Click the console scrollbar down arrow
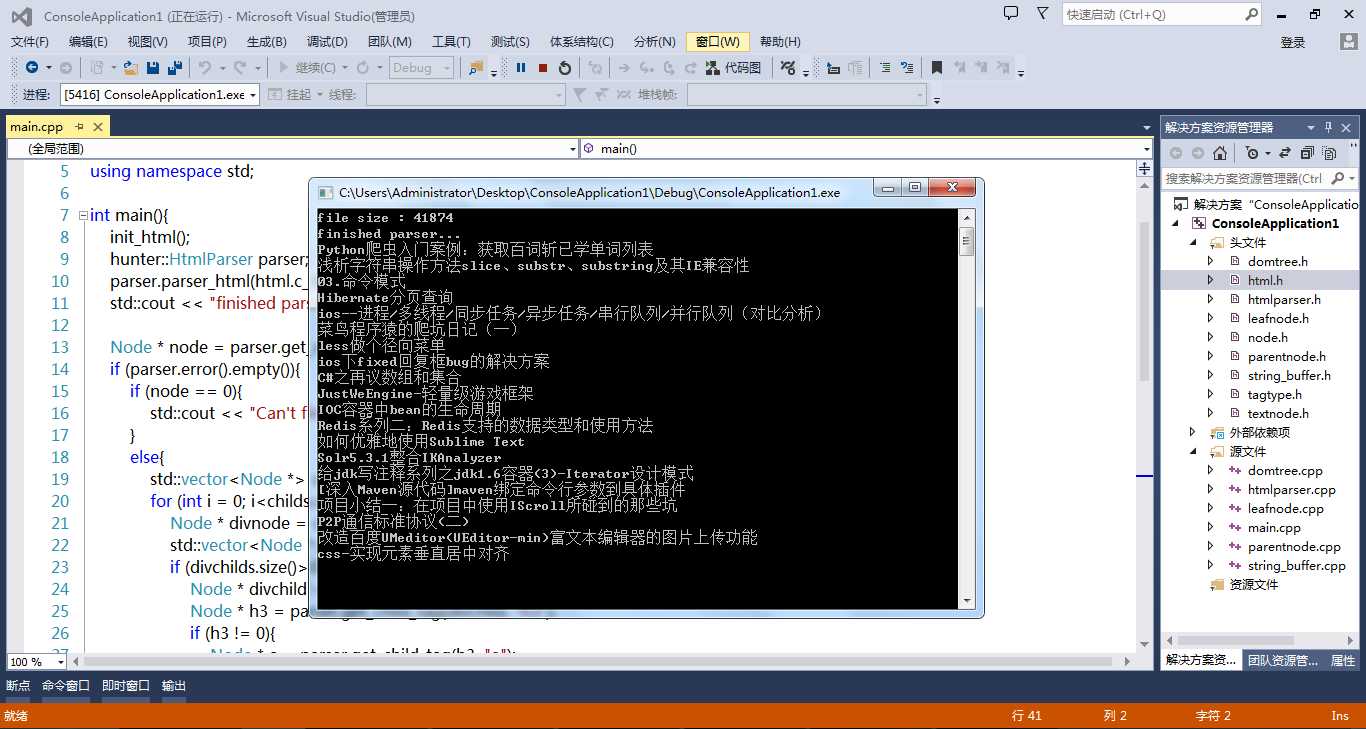 point(967,601)
